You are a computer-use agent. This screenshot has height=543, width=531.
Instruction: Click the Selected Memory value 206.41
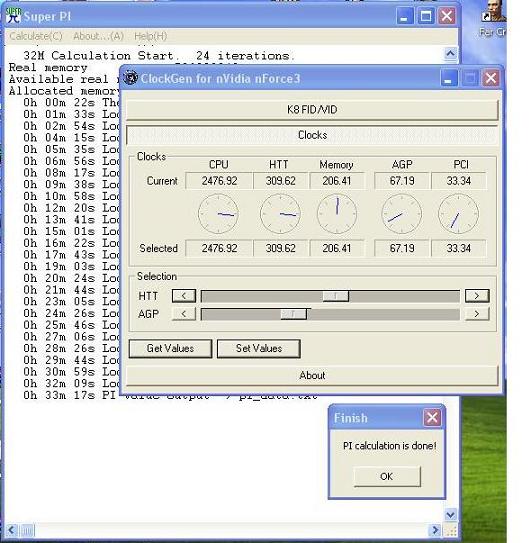pyautogui.click(x=337, y=248)
